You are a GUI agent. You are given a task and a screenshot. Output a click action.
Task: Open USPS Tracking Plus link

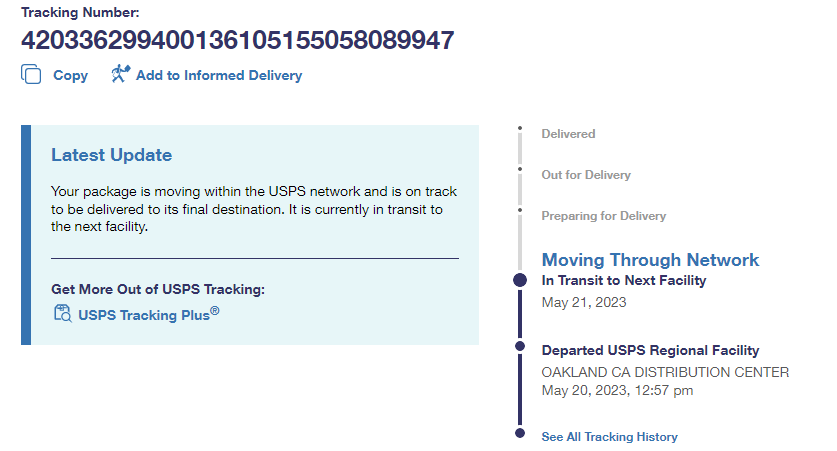(x=148, y=314)
